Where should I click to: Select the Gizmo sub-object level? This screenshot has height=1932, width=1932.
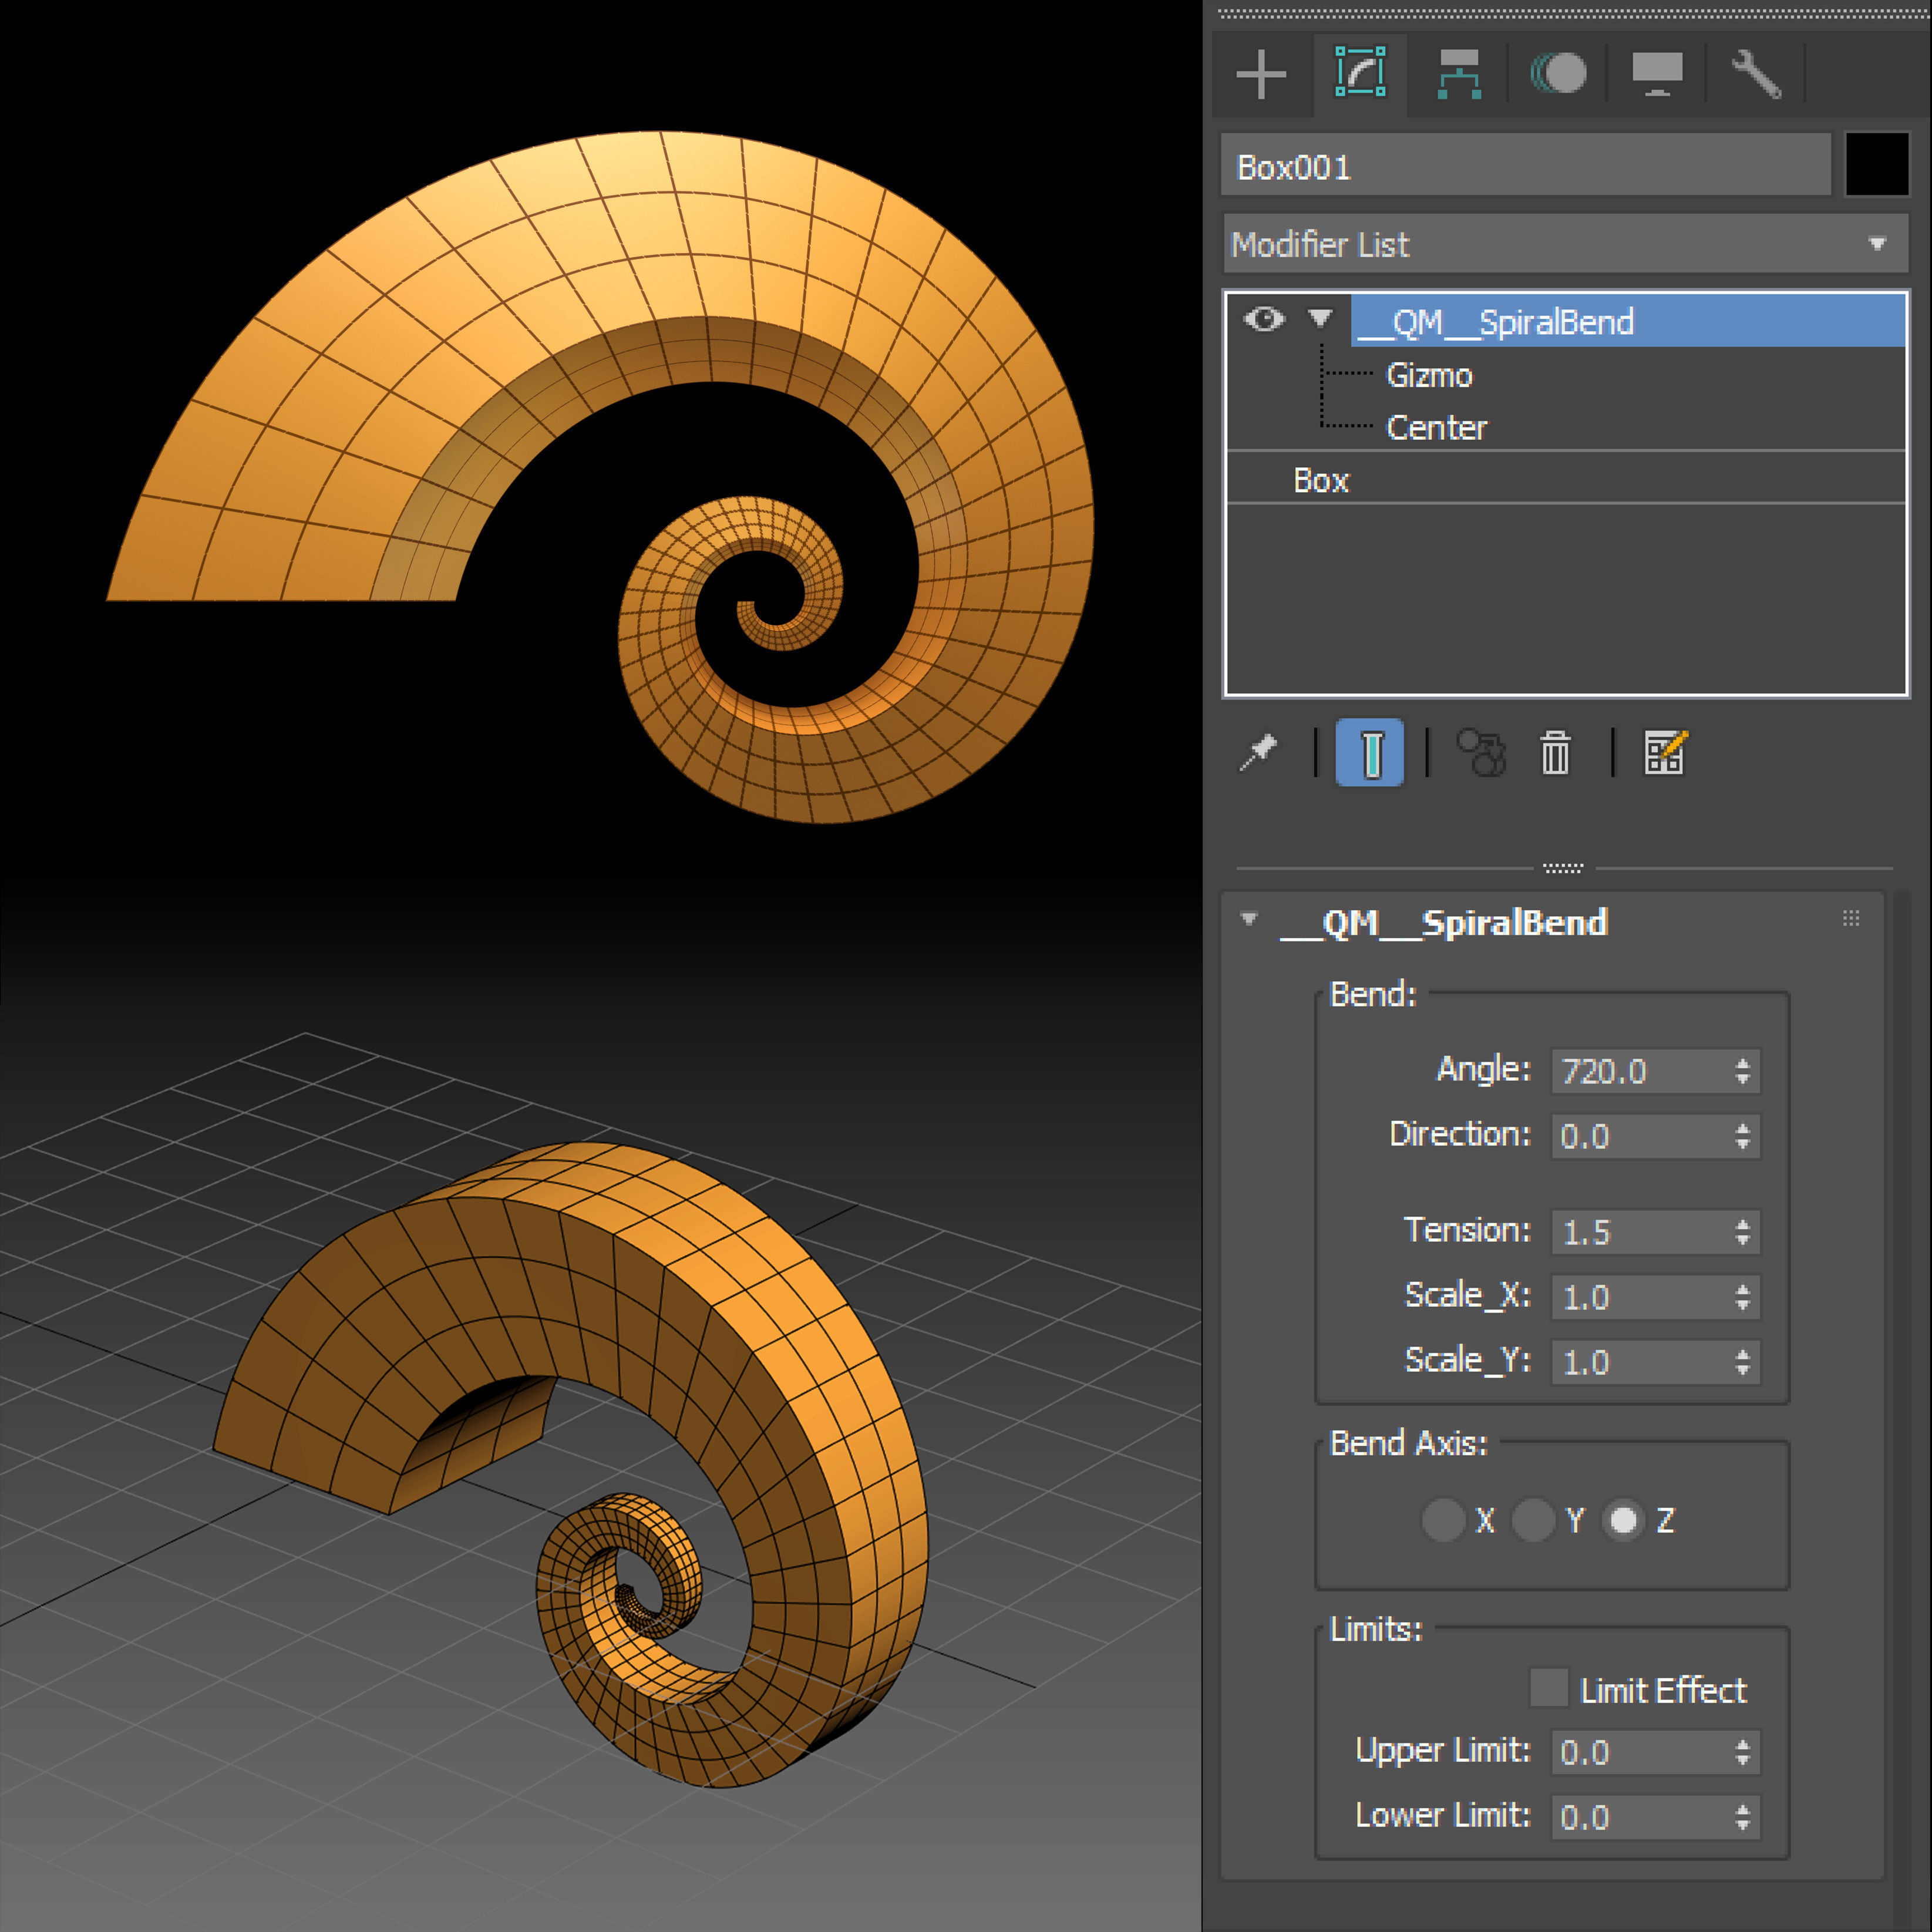tap(1429, 375)
